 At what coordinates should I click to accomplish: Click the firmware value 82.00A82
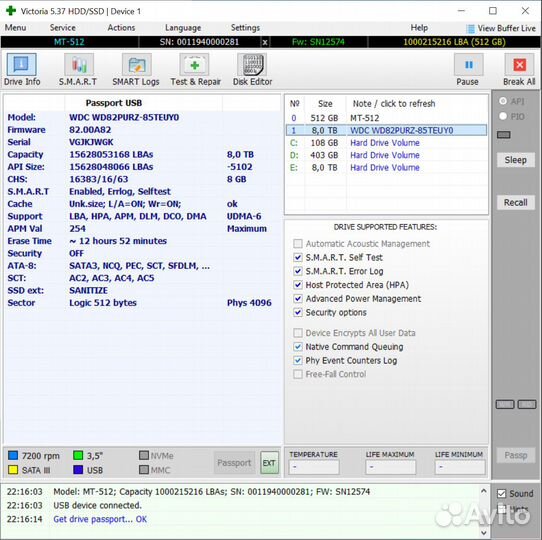(x=90, y=130)
